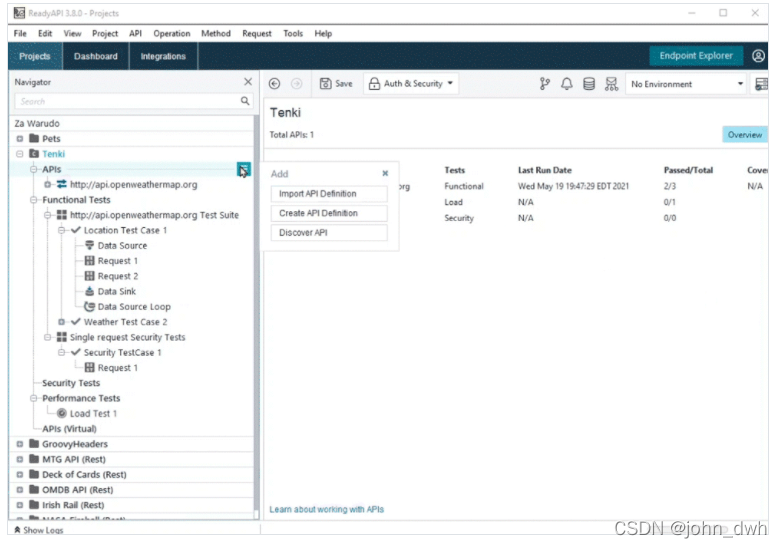This screenshot has height=548, width=782.
Task: Click the GroovyHeaders folder icon
Action: pyautogui.click(x=34, y=444)
